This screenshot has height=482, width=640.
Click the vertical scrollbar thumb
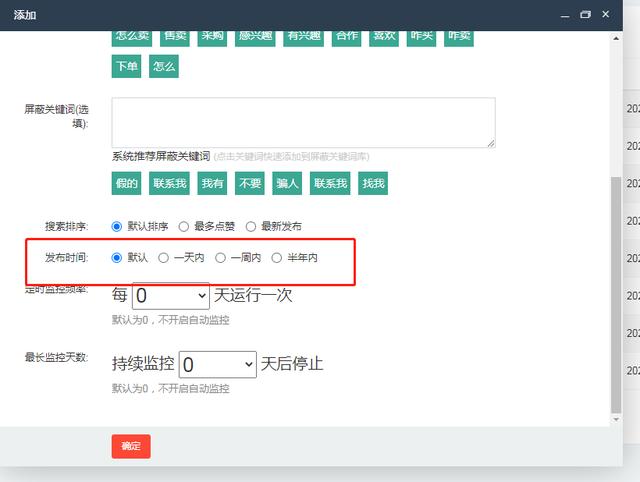[x=616, y=295]
